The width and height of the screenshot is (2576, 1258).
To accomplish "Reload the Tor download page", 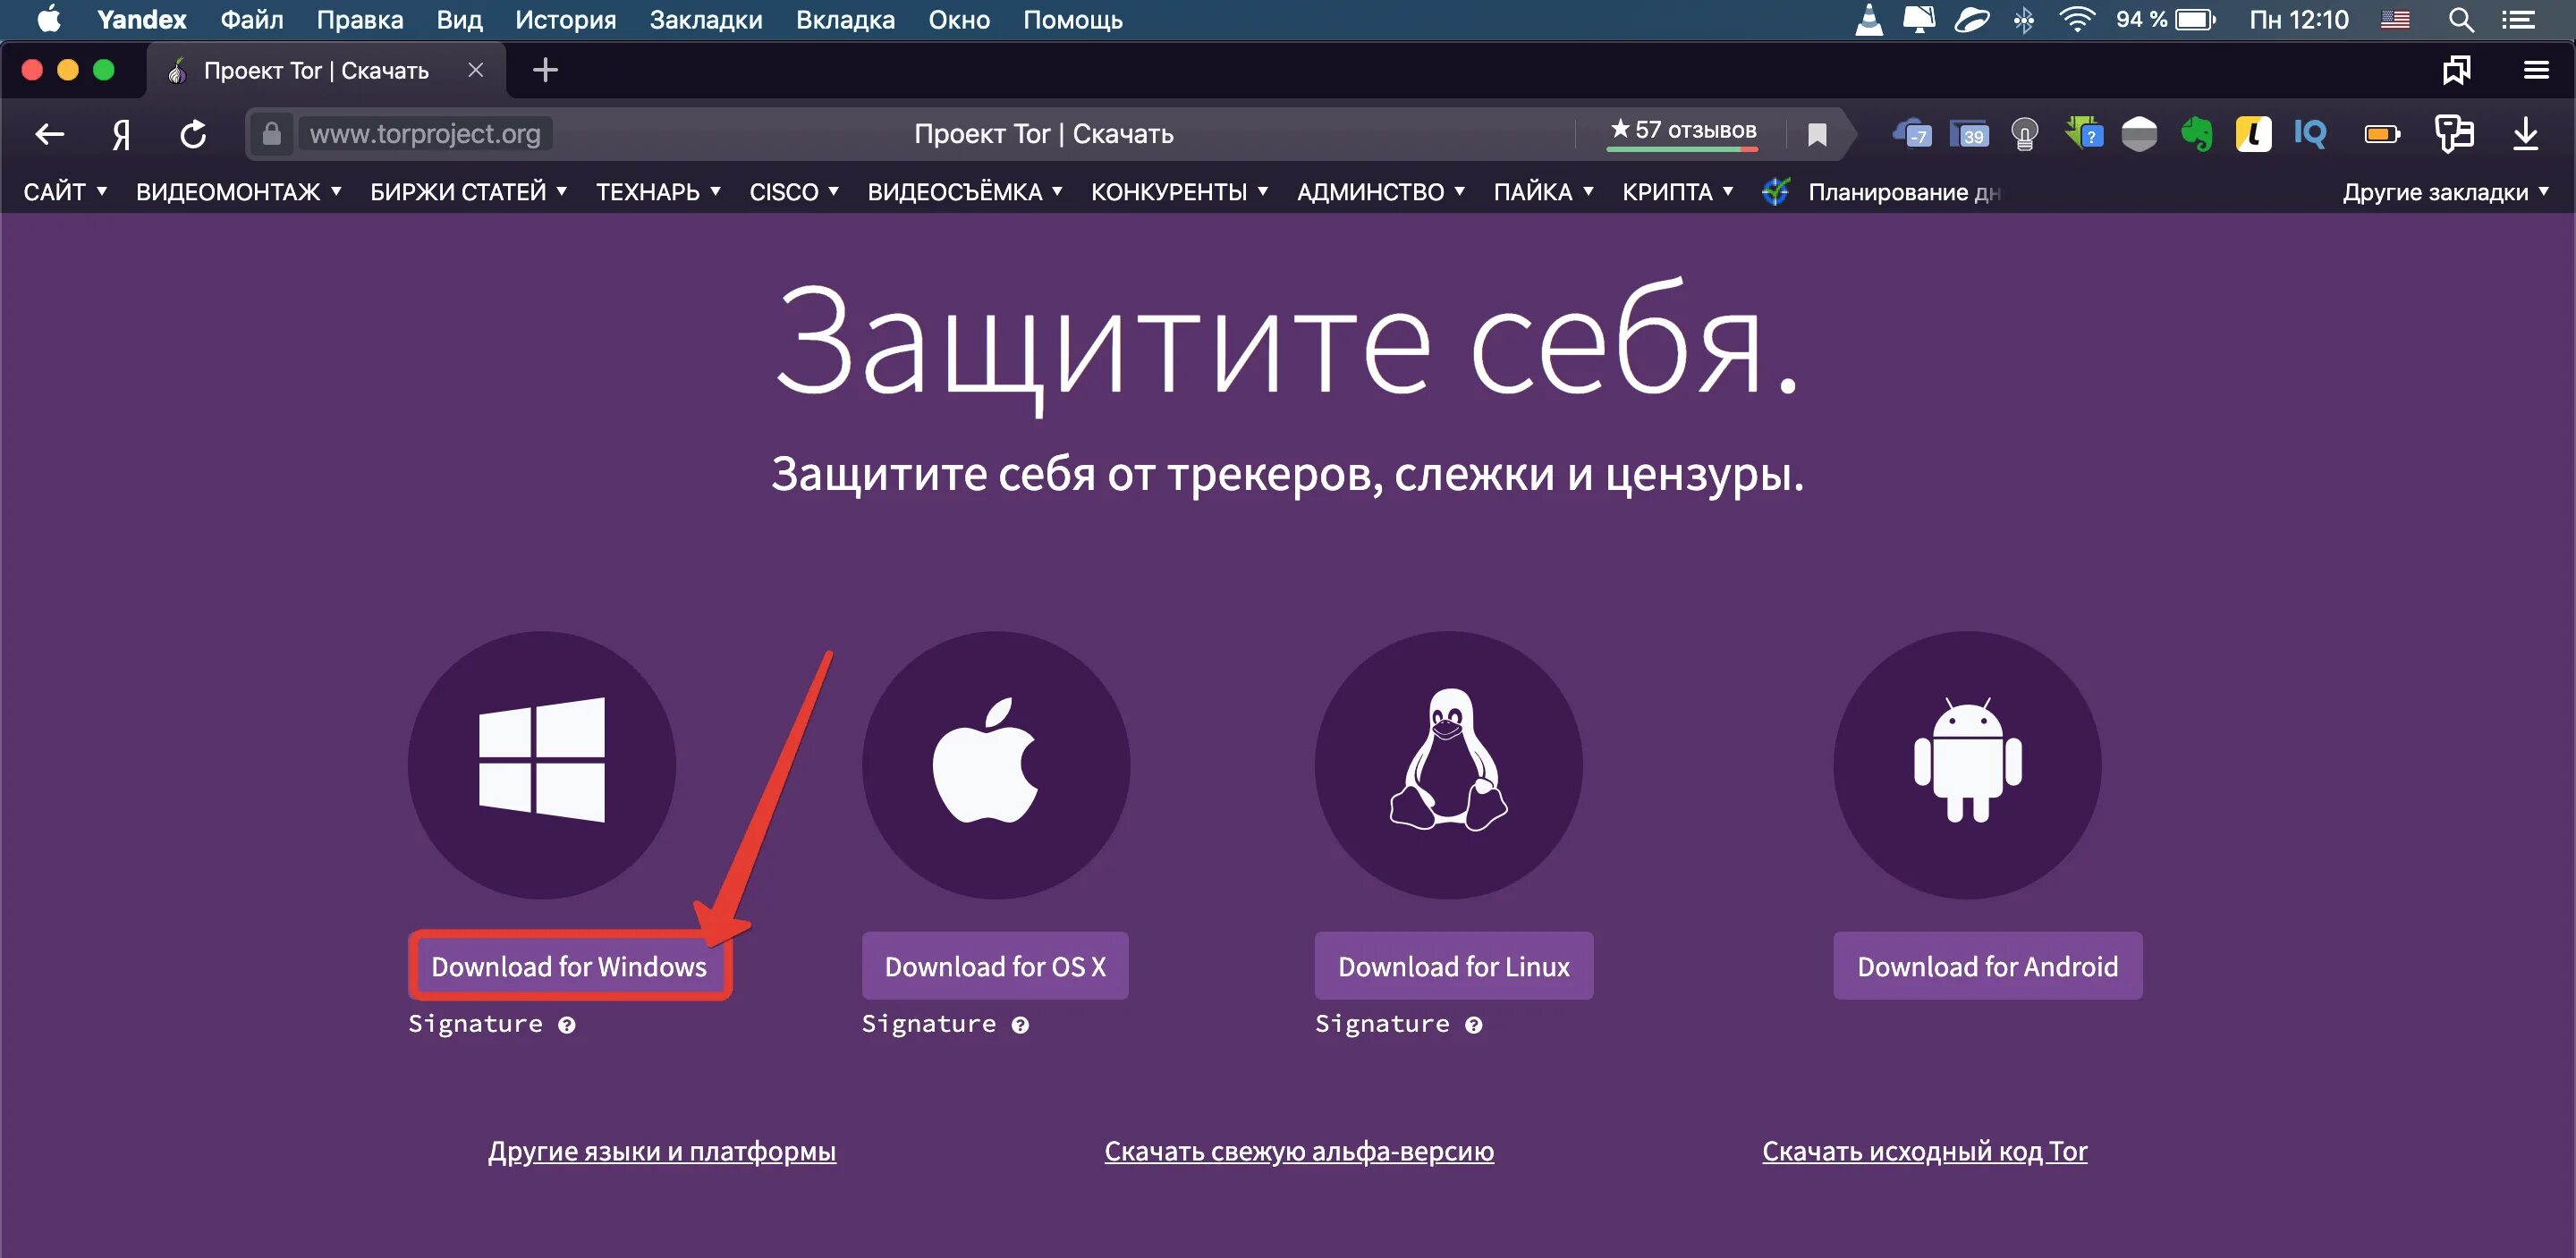I will pyautogui.click(x=193, y=134).
